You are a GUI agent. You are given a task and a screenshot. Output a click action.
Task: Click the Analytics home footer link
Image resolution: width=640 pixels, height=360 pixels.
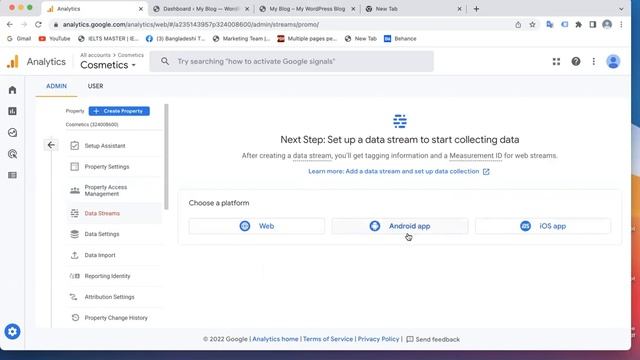(x=275, y=339)
